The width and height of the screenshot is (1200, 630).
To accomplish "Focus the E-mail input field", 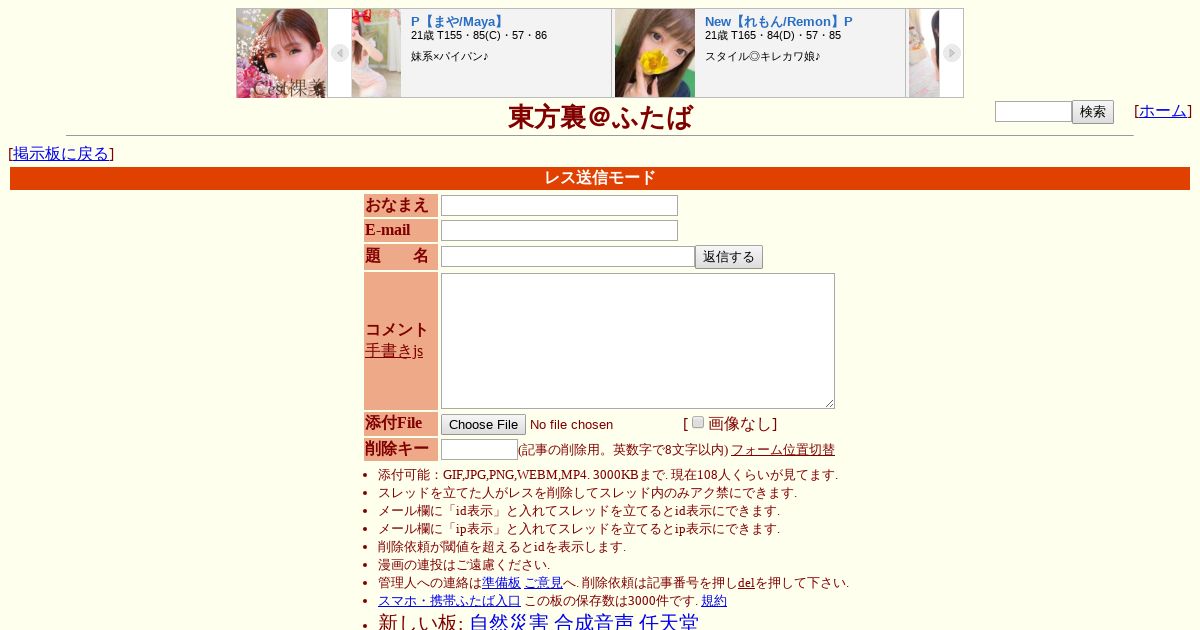I will coord(559,231).
